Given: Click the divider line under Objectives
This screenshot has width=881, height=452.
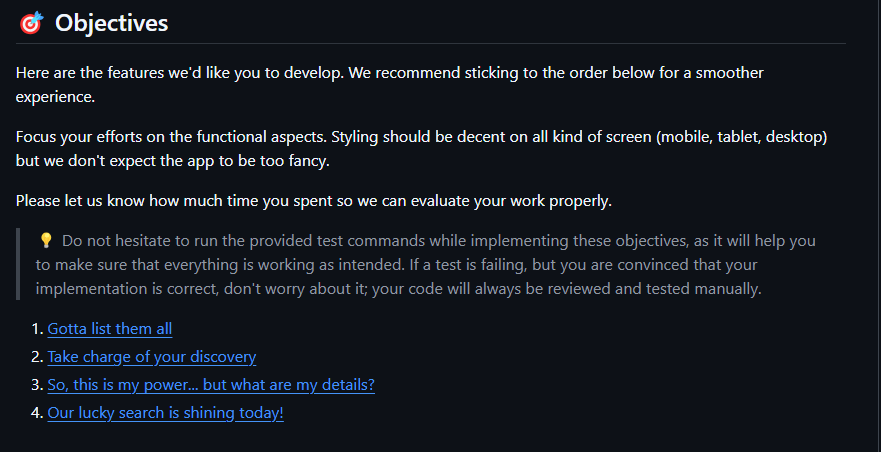Looking at the screenshot, I should pyautogui.click(x=430, y=44).
